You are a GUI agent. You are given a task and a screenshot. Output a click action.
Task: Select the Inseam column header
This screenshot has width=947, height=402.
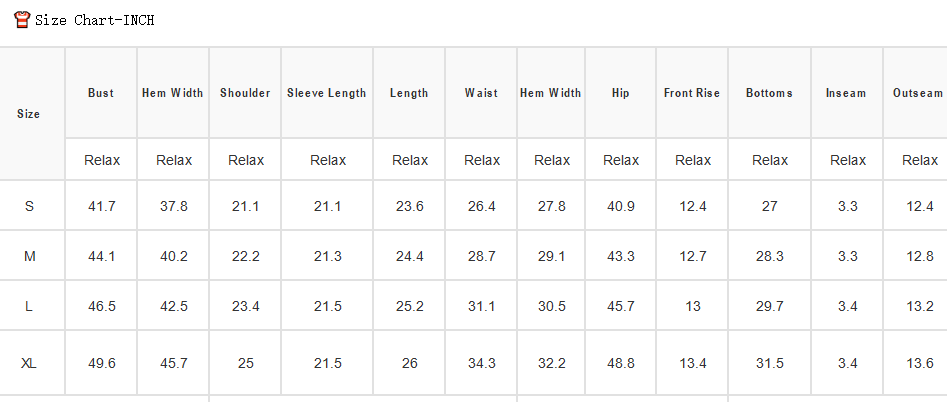846,93
